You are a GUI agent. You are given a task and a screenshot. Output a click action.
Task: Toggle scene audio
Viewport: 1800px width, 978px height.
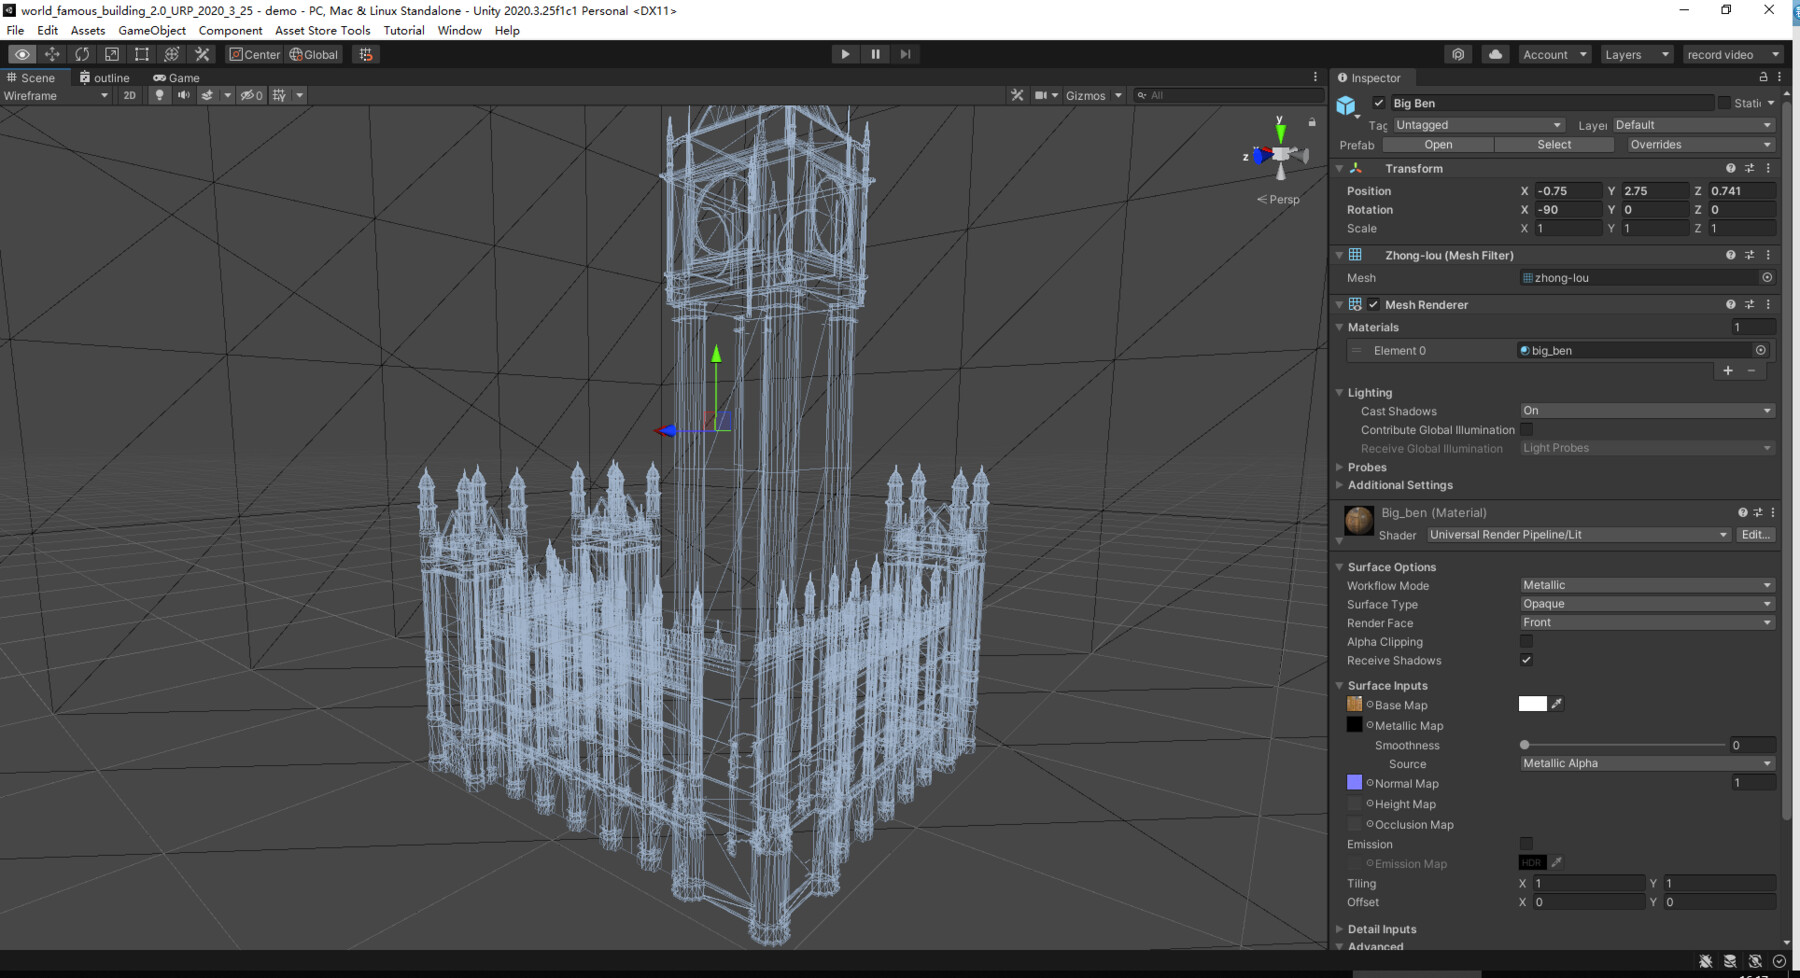[184, 95]
